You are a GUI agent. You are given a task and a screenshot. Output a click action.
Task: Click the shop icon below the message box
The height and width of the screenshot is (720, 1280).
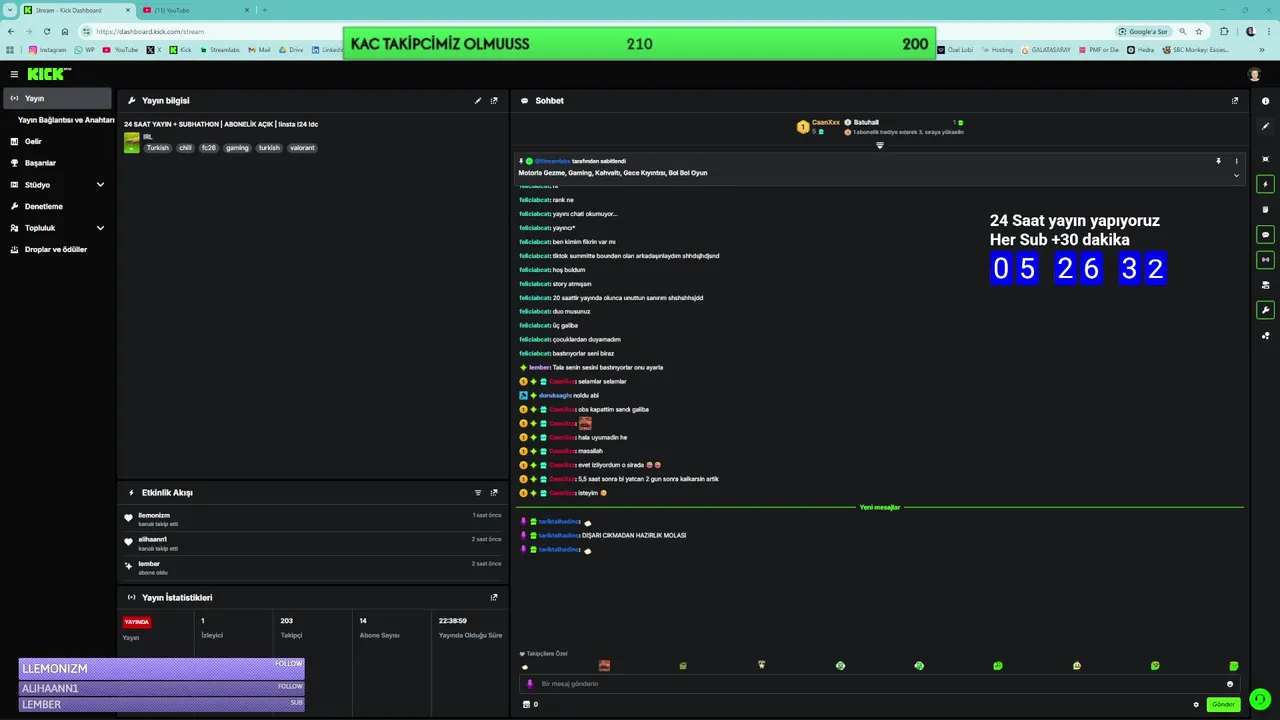point(527,705)
